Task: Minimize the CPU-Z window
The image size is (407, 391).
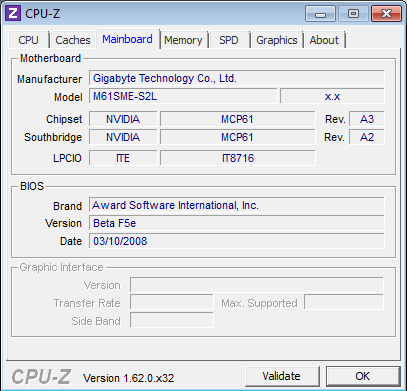Action: (320, 14)
